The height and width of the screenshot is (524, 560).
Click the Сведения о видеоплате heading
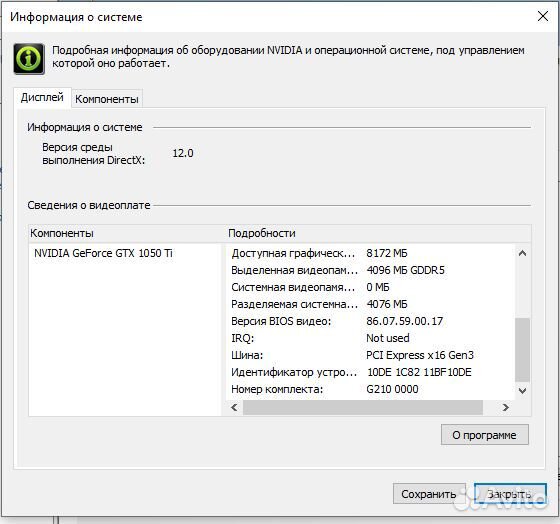pyautogui.click(x=89, y=205)
